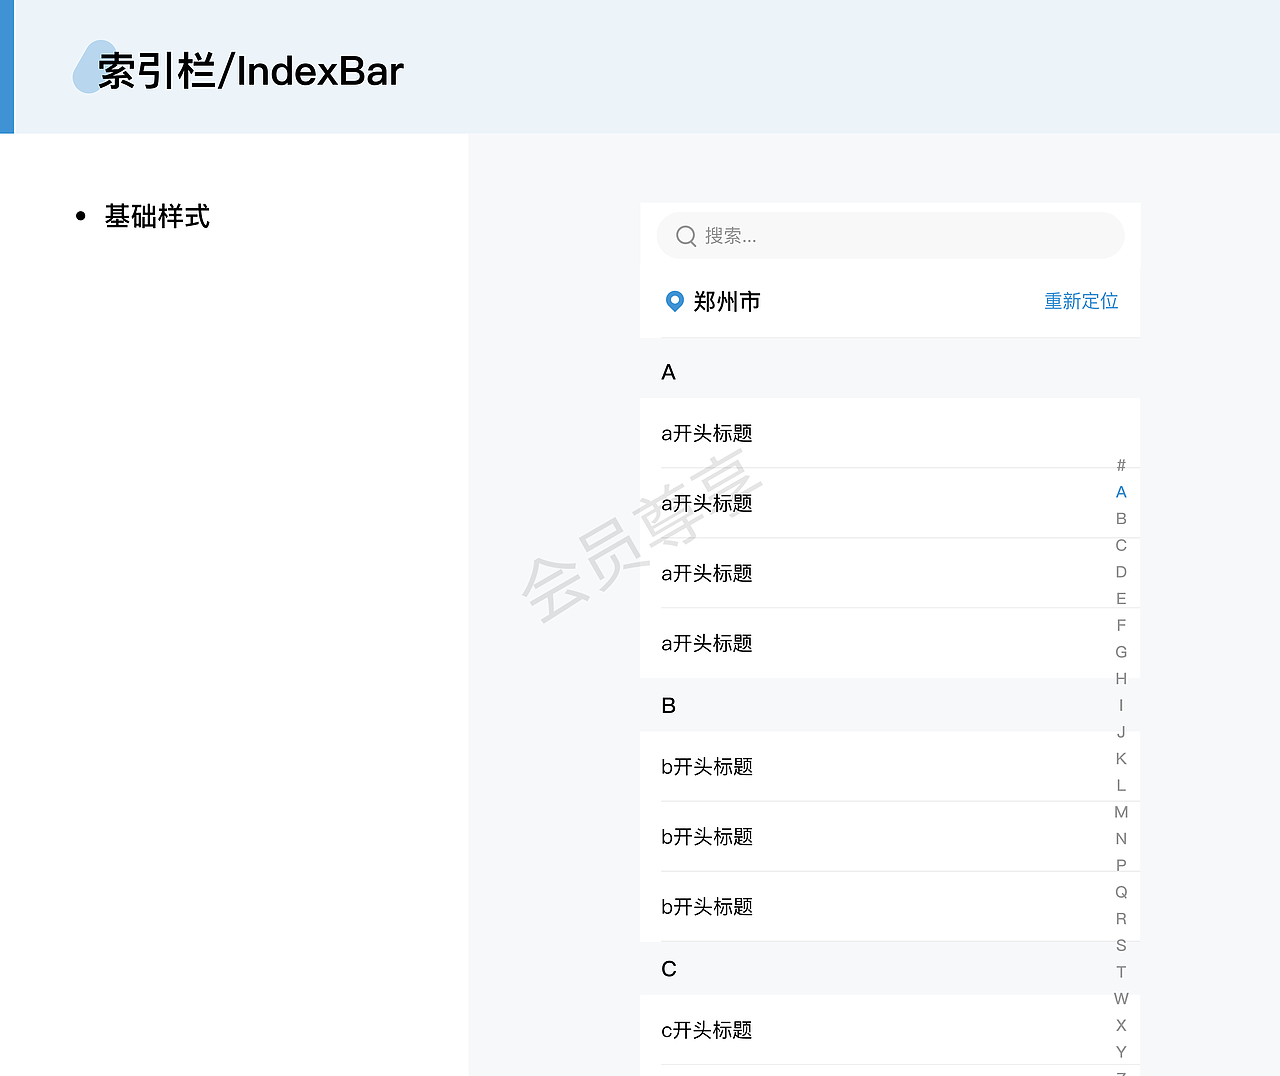Select letter G in the index sidebar

coord(1121,652)
